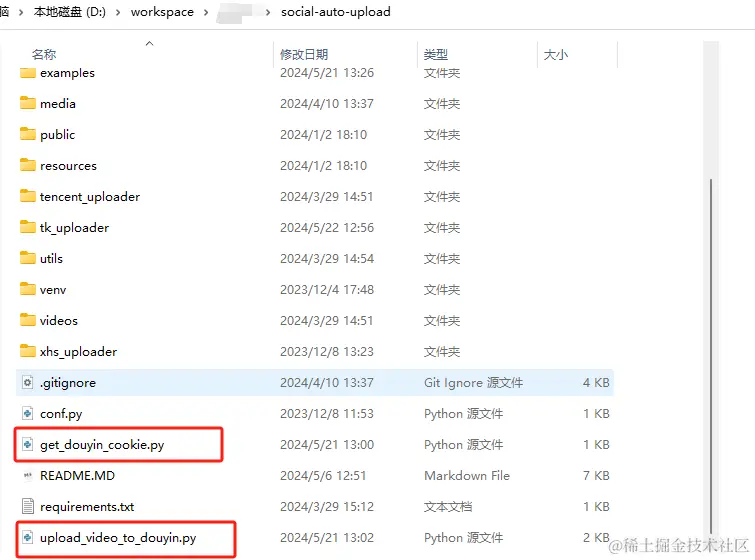Click the get_douyin_cookie.py file icon

pos(27,444)
